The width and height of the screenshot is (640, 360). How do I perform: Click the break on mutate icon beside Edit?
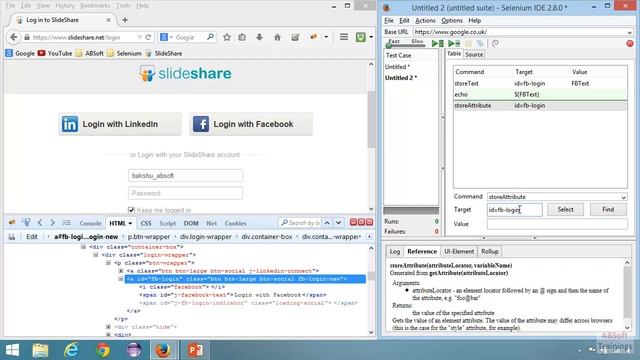[11, 237]
